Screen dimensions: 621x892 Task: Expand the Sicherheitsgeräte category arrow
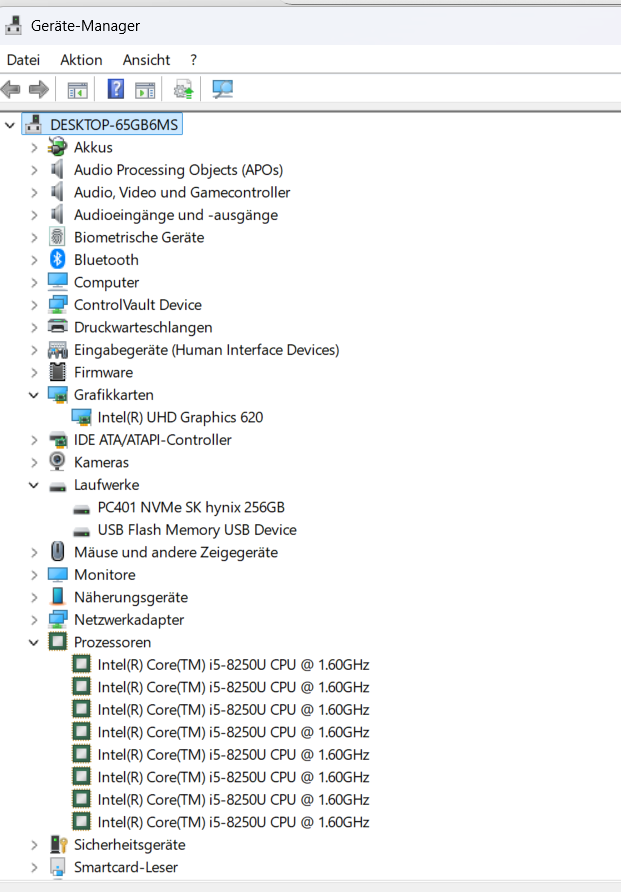point(34,845)
